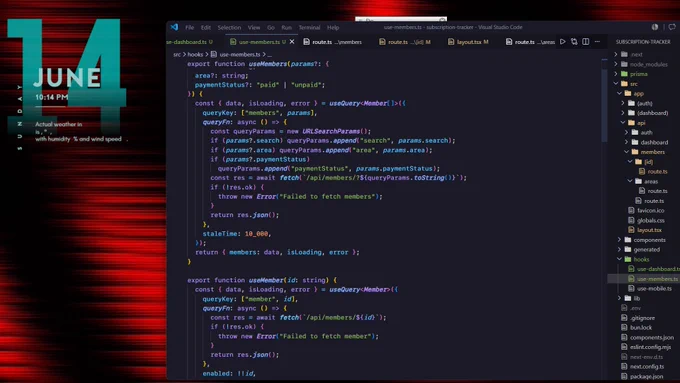Click the .gitignore file icon
The width and height of the screenshot is (680, 383).
coord(624,318)
